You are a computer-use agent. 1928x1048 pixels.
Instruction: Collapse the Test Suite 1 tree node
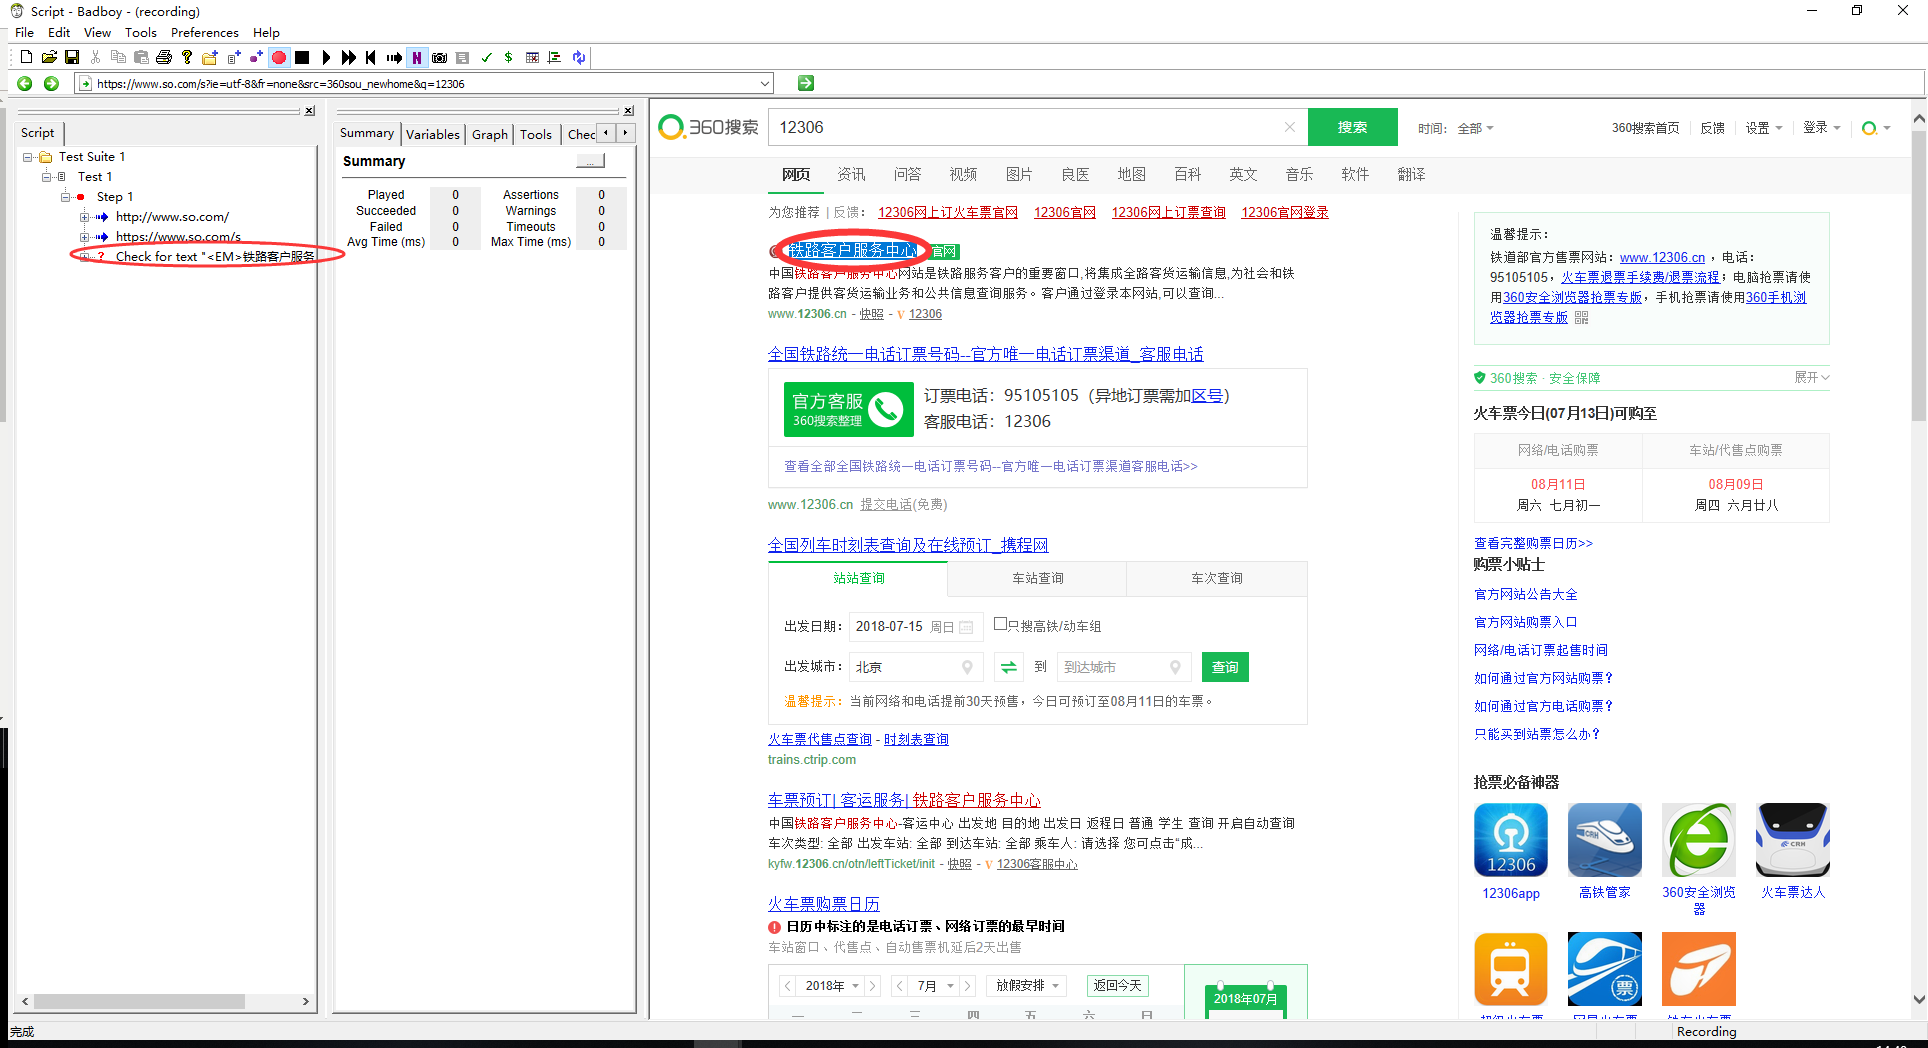pos(27,157)
